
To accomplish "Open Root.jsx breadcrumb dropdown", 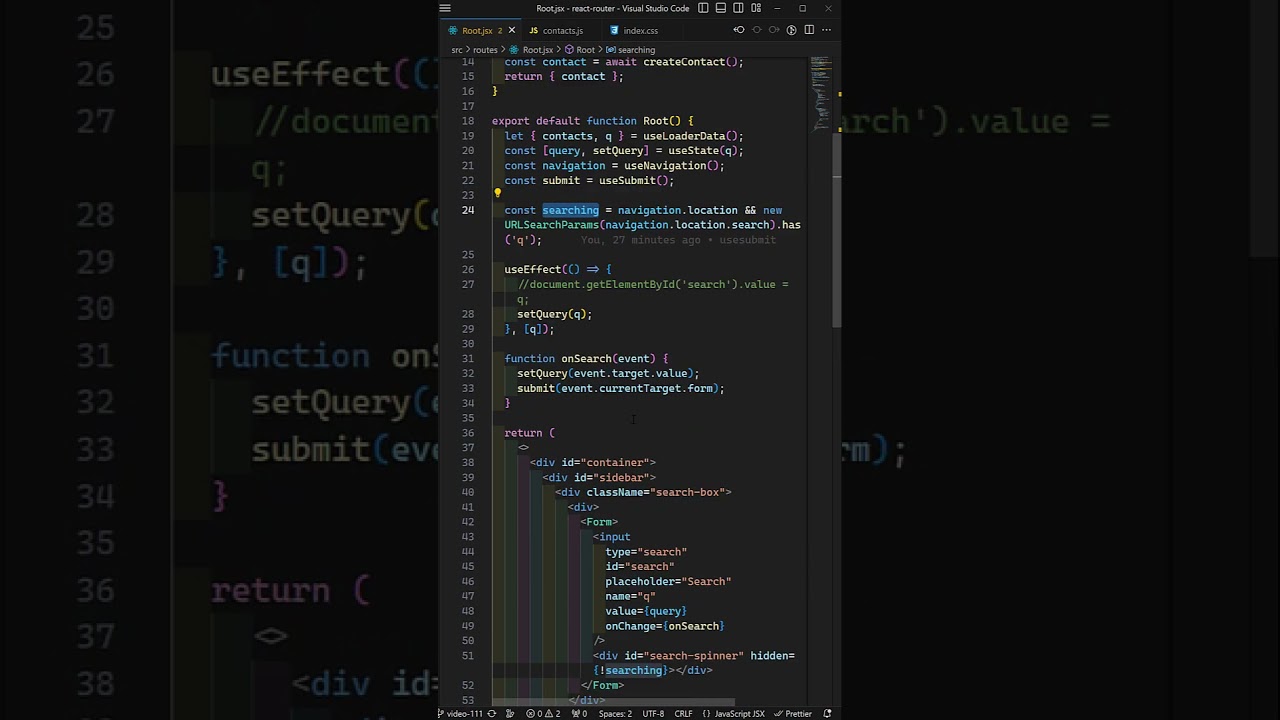I will [x=531, y=50].
